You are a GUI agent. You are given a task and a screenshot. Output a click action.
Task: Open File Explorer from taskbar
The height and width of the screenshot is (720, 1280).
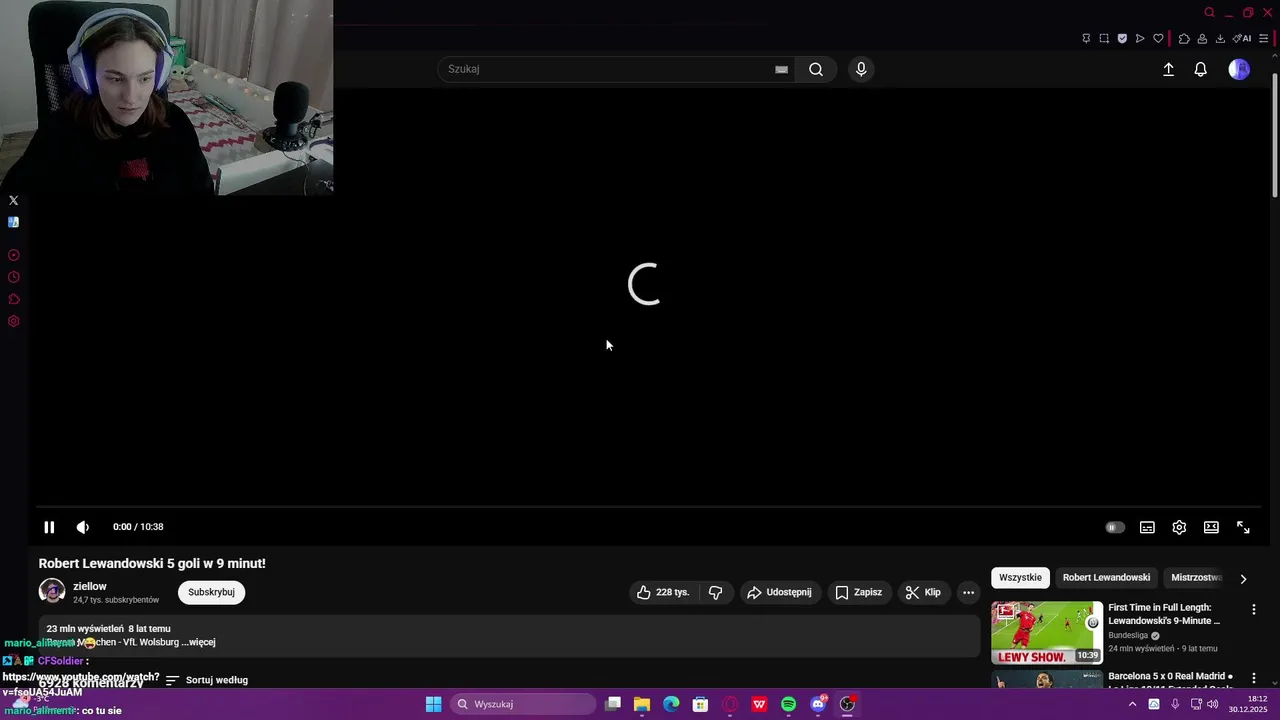click(642, 704)
